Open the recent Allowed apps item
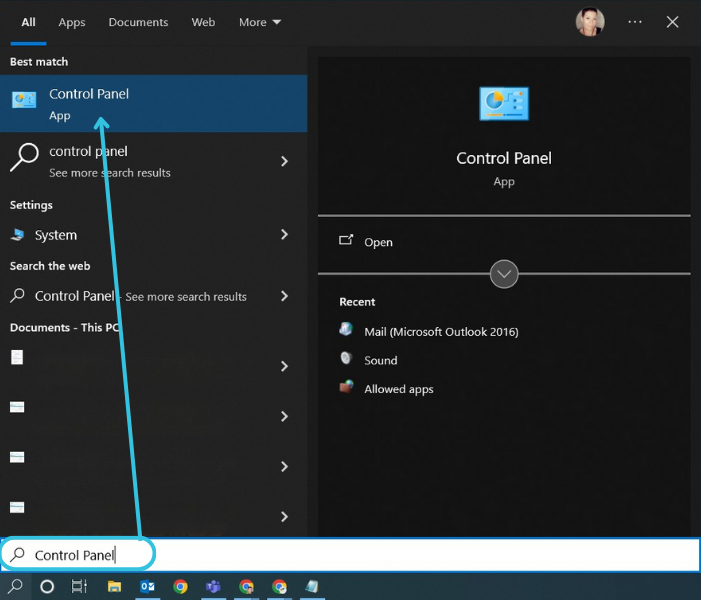Screen dimensions: 701x600 pyautogui.click(x=398, y=389)
